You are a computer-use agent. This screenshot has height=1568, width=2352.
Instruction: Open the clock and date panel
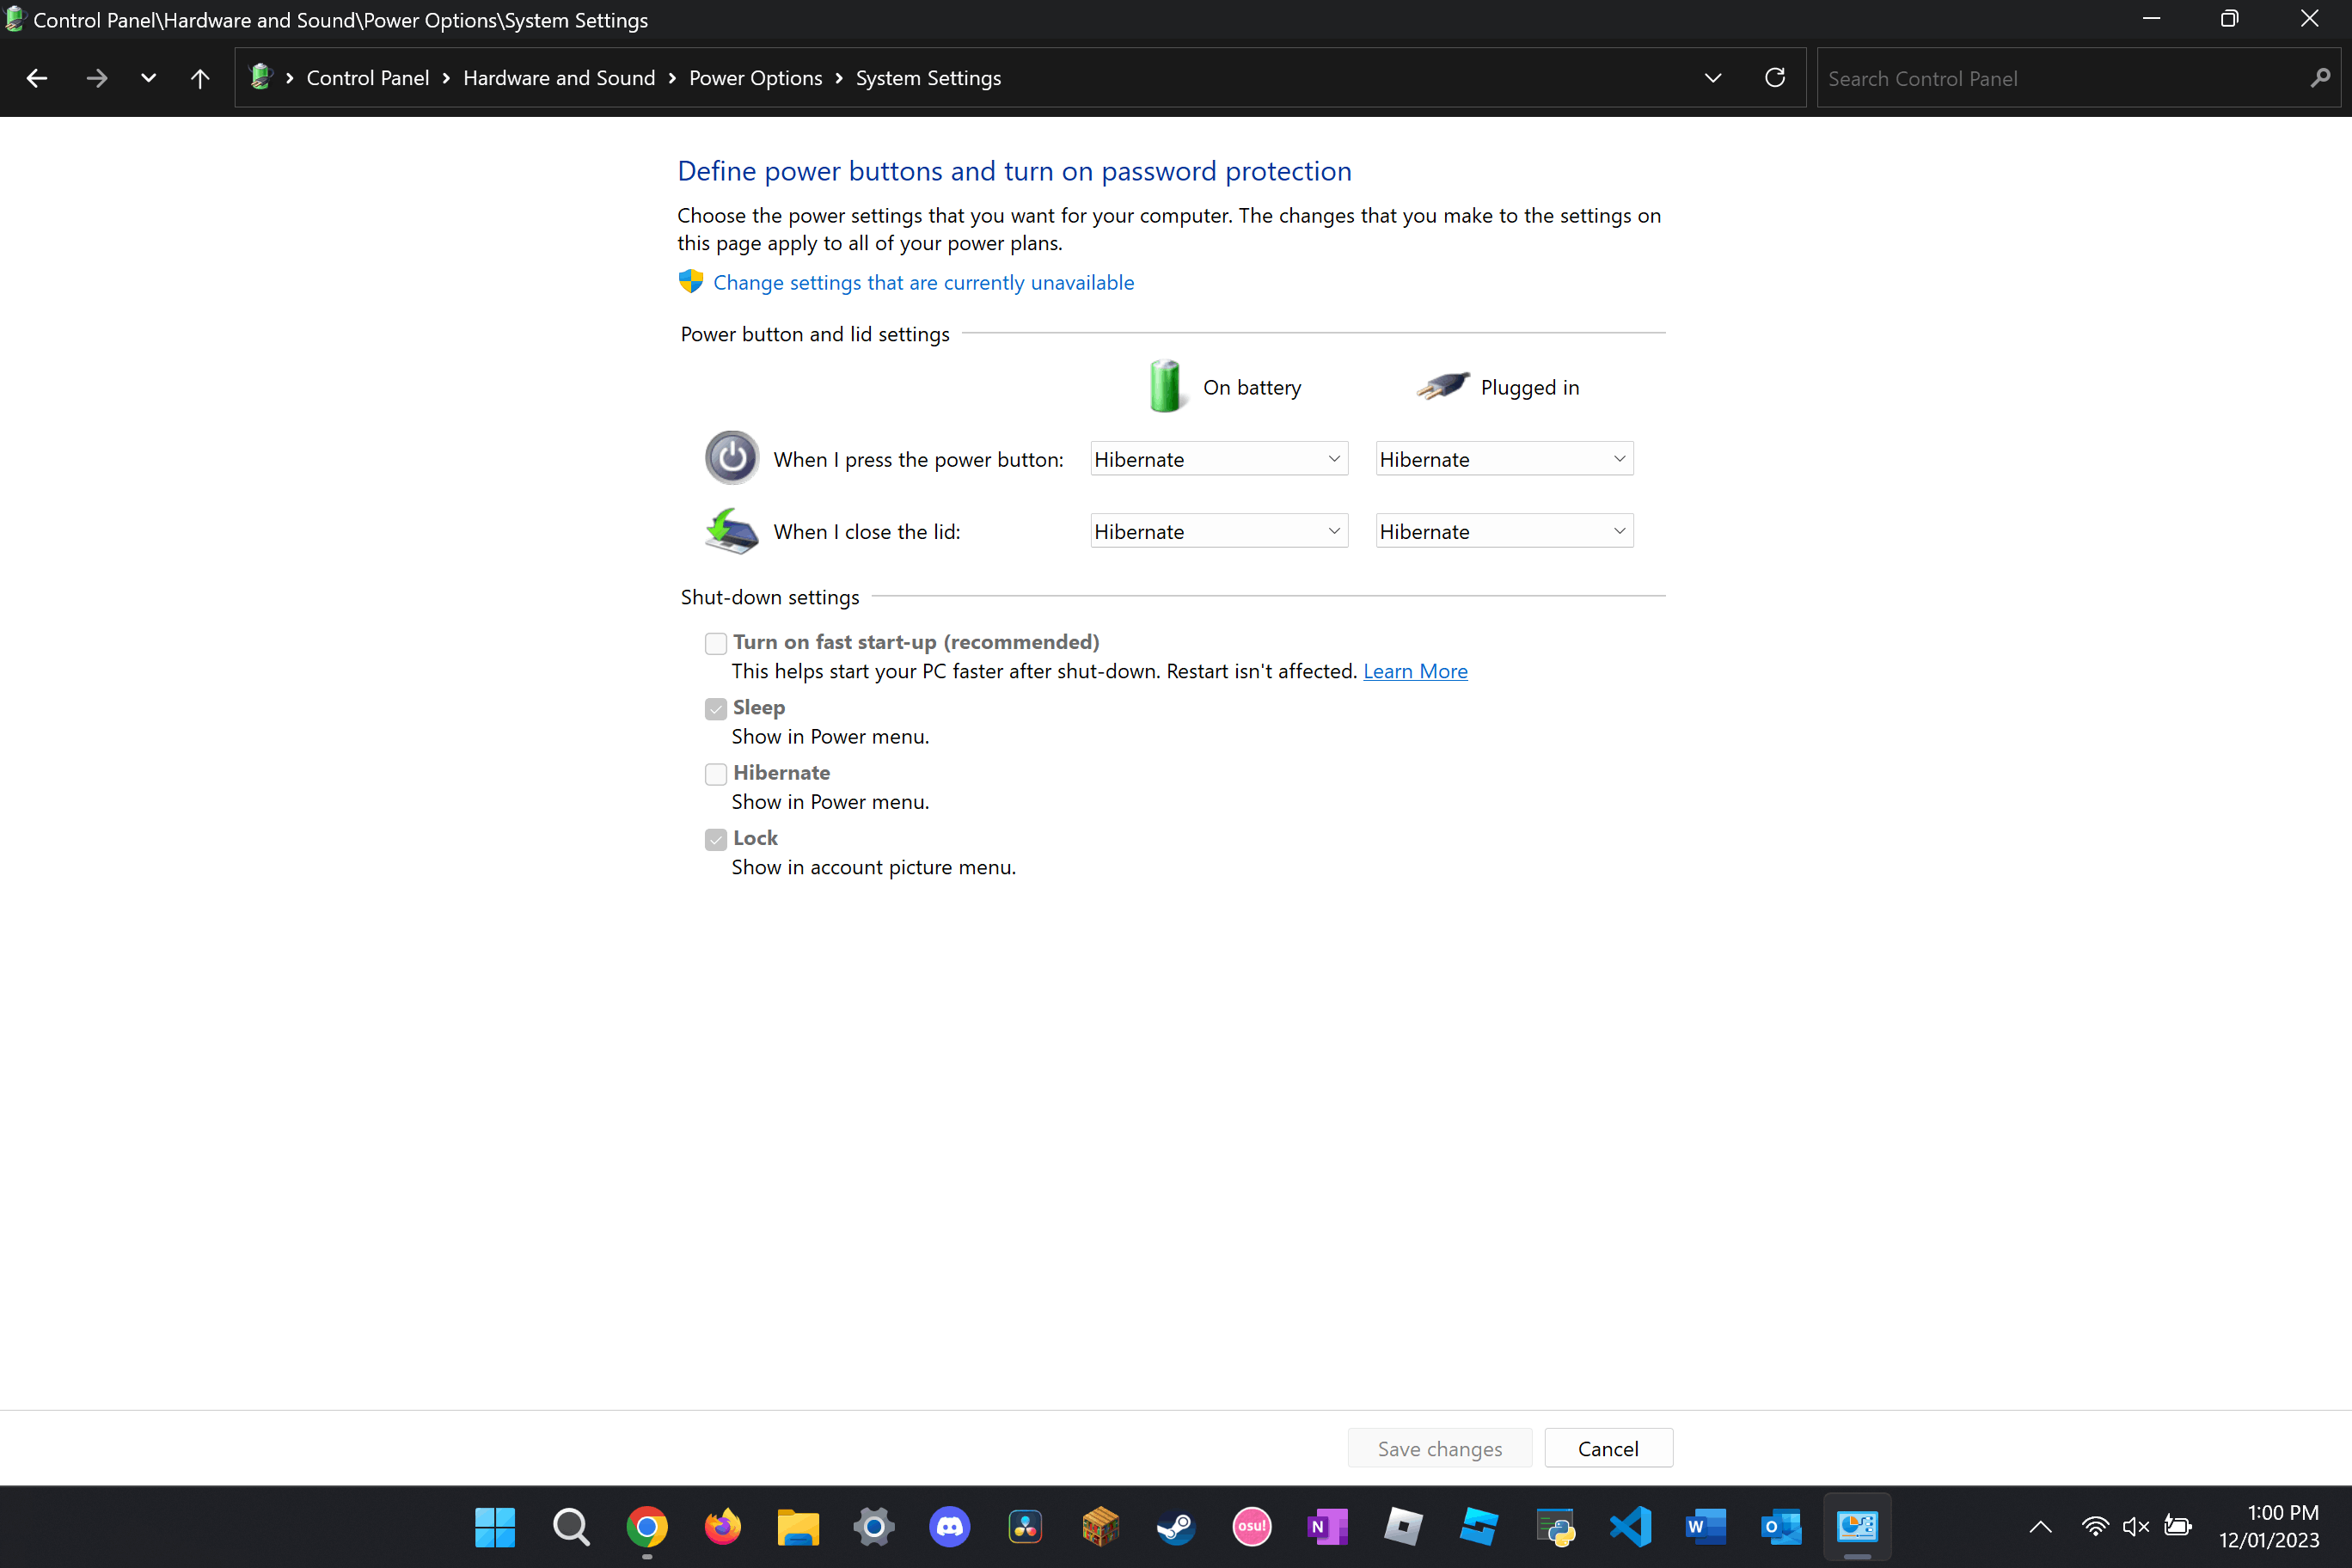click(2269, 1527)
